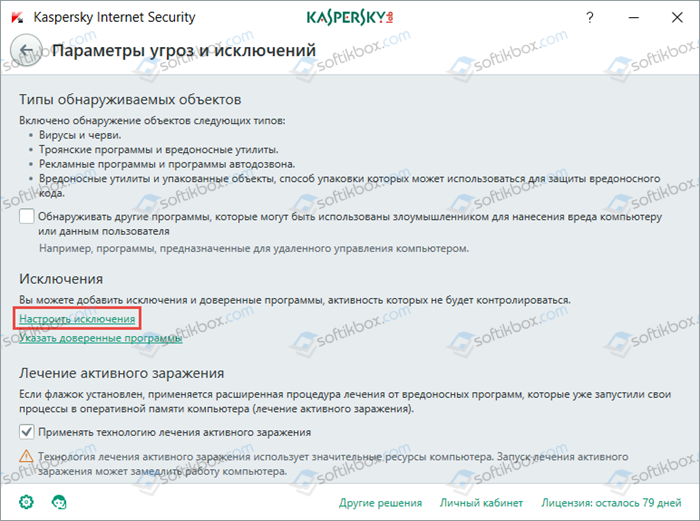Select the 'Исключения' heading
This screenshot has height=521, width=700.
point(61,279)
